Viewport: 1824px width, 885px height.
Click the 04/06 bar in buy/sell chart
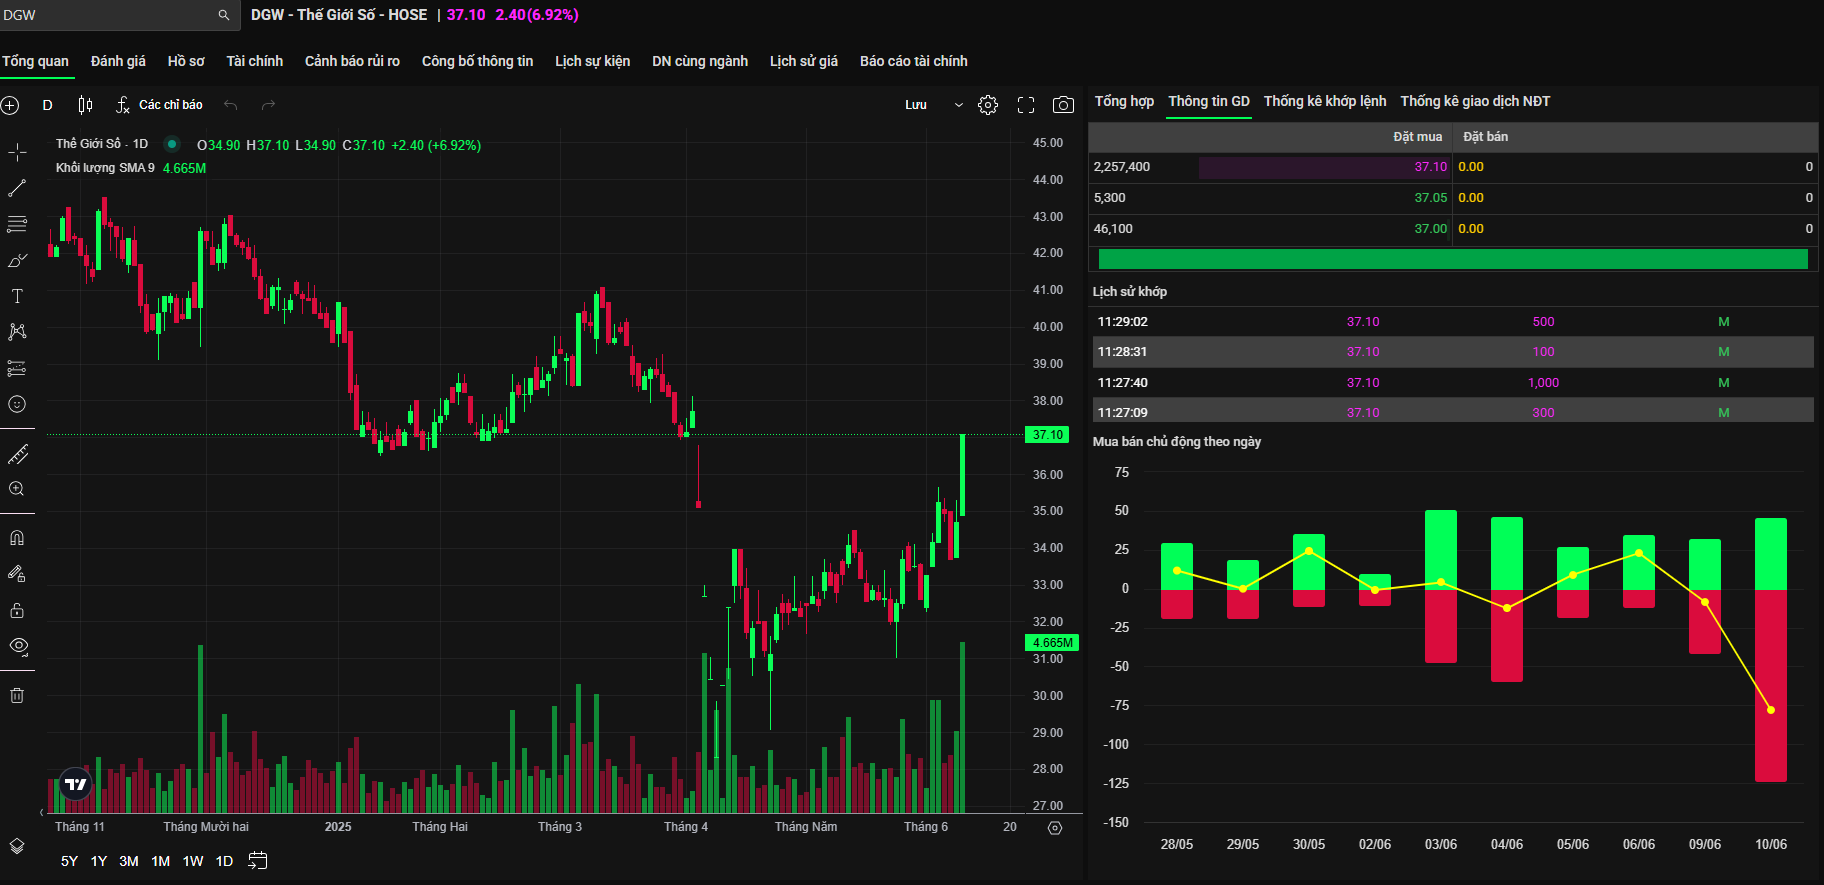[x=1507, y=599]
